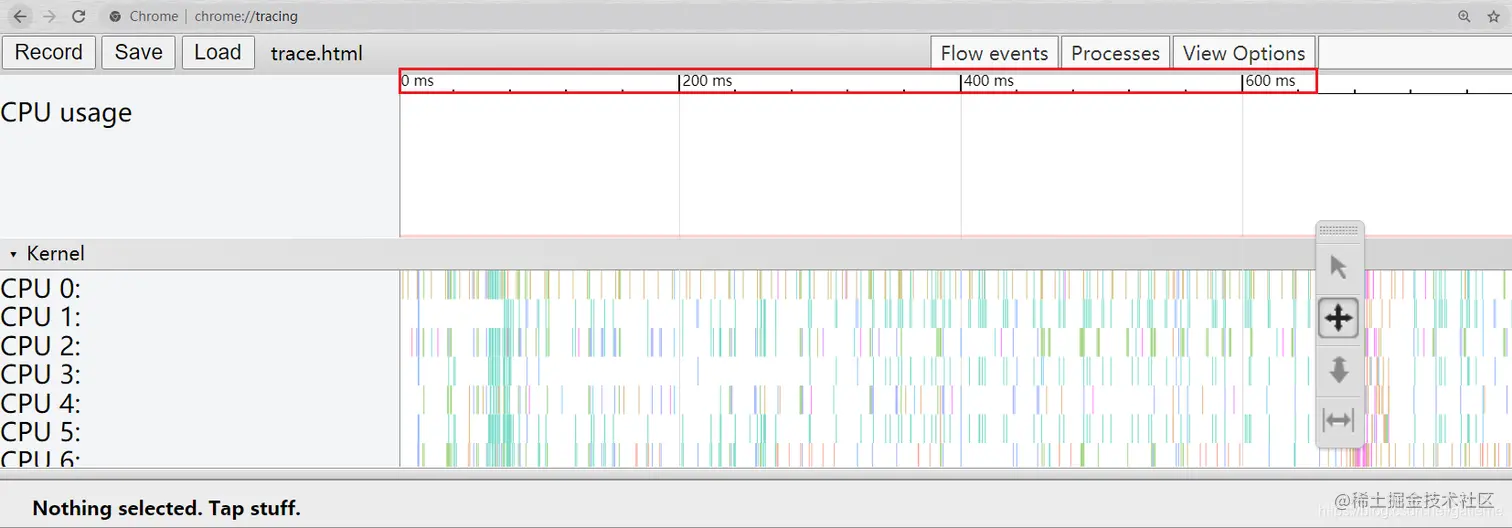This screenshot has width=1512, height=528.
Task: Select the CPU 0: row label
Action: [41, 288]
